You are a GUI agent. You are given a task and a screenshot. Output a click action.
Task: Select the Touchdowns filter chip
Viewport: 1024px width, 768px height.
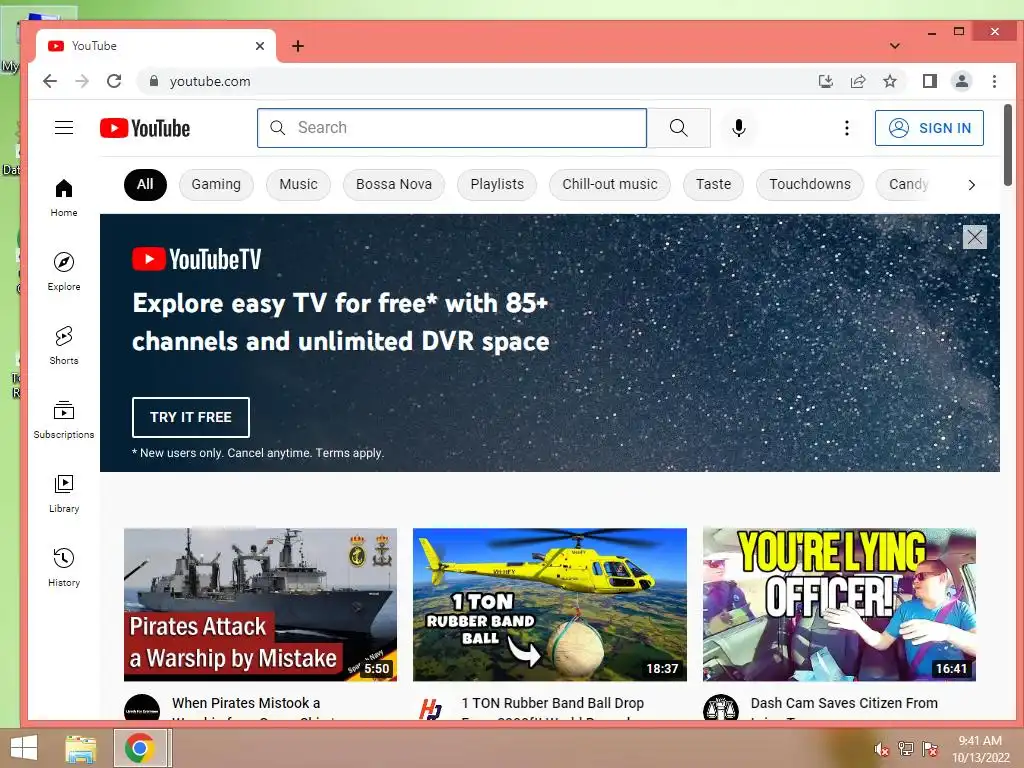coord(810,185)
